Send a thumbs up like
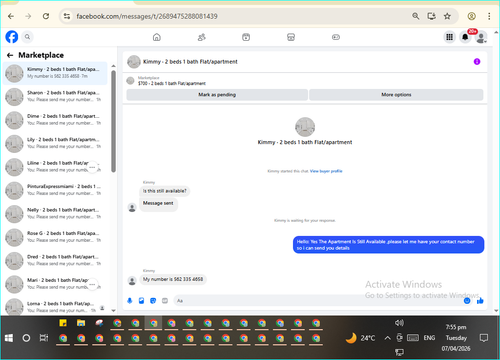 (x=480, y=301)
